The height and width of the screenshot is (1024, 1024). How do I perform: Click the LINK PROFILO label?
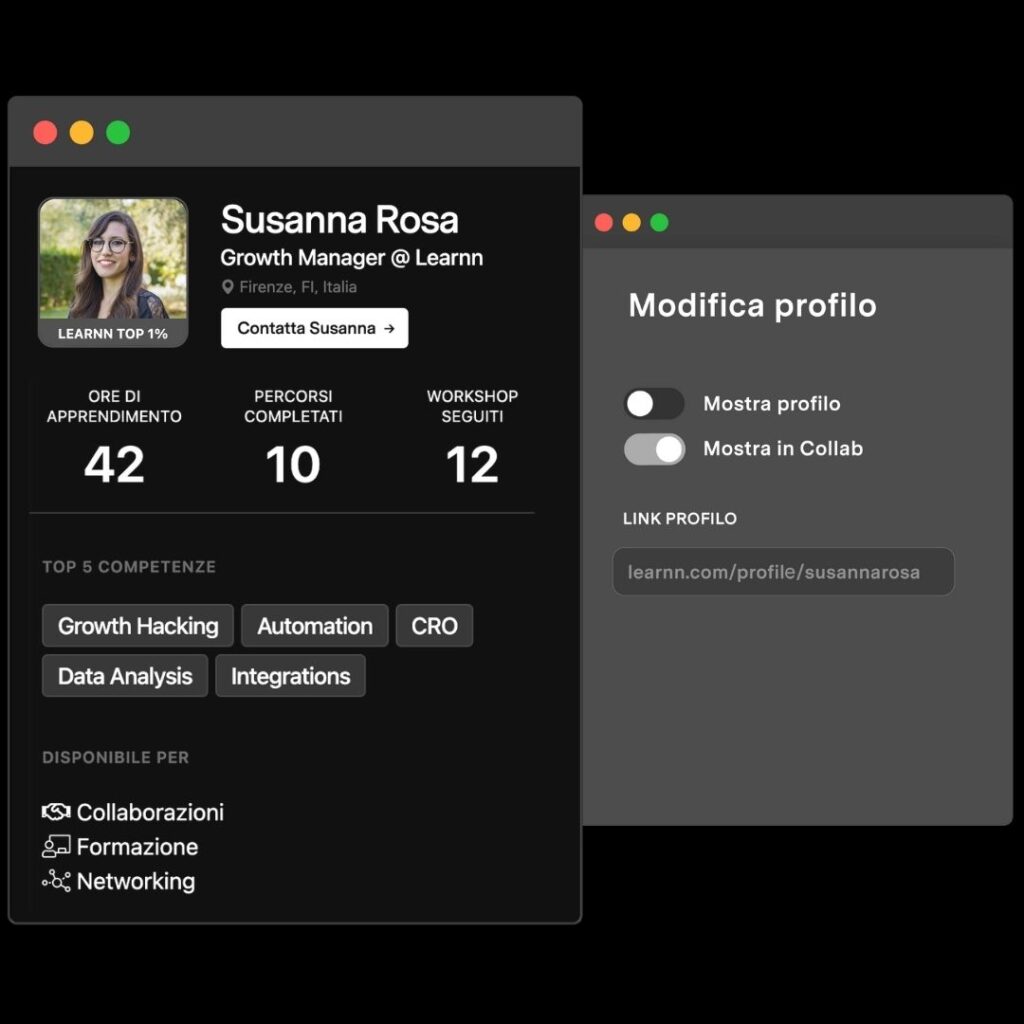[680, 519]
